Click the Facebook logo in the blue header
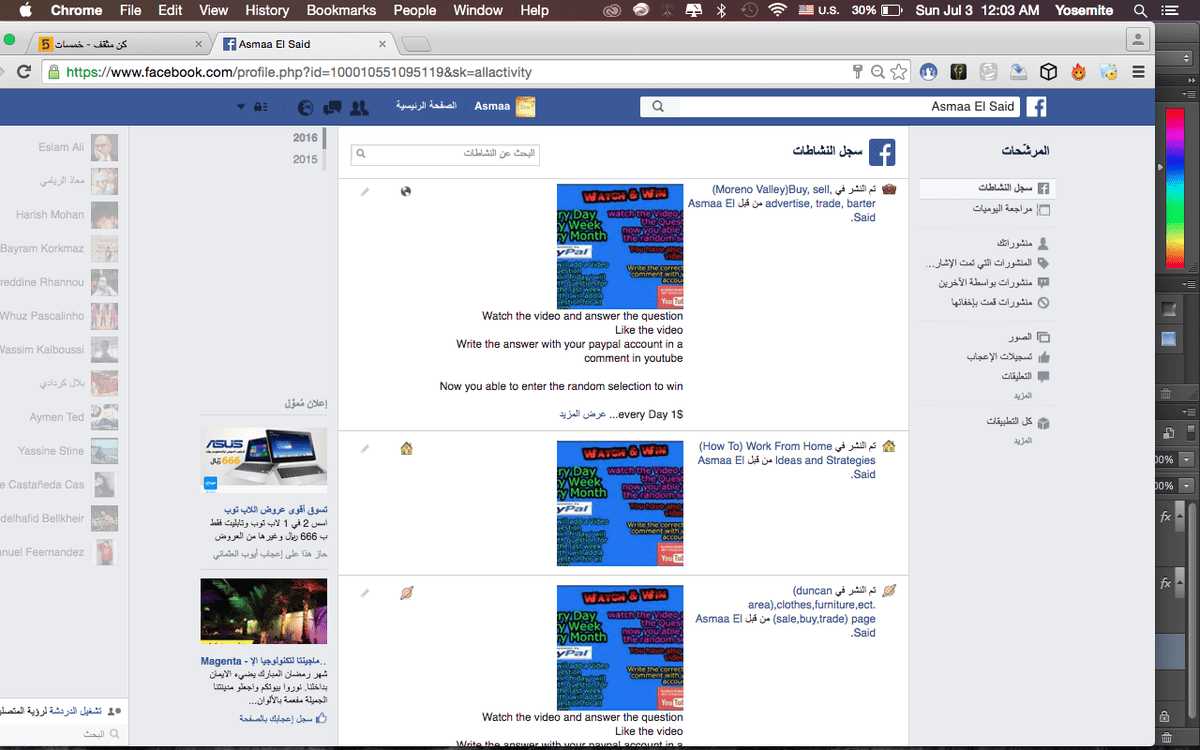Viewport: 1200px width, 750px height. click(x=1037, y=107)
